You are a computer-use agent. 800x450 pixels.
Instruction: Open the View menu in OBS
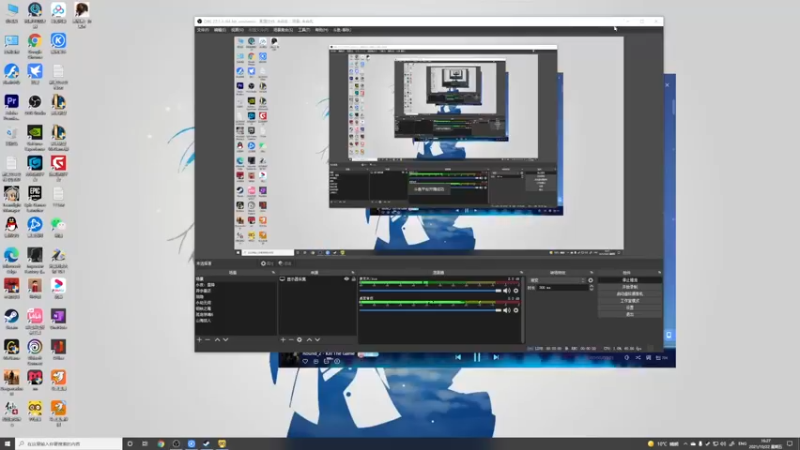click(237, 30)
